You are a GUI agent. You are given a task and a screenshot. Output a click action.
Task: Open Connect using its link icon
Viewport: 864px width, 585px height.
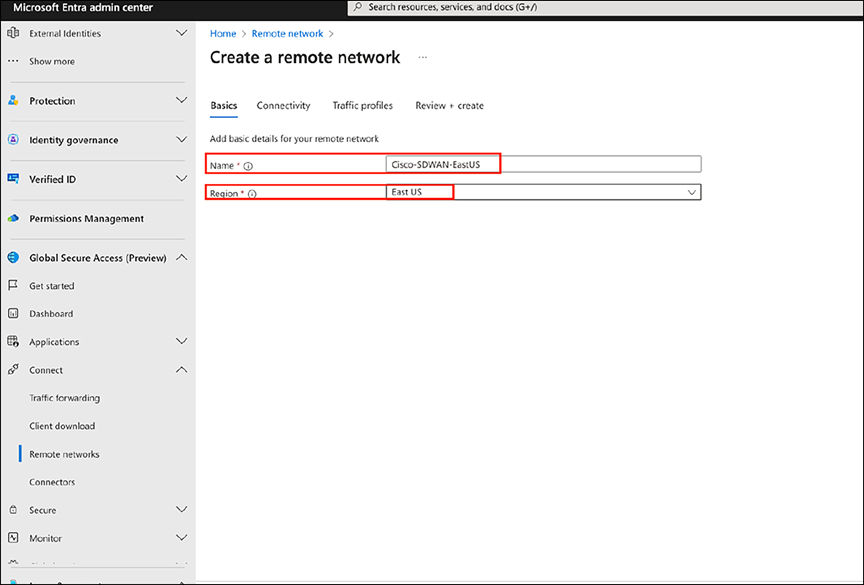pyautogui.click(x=14, y=369)
